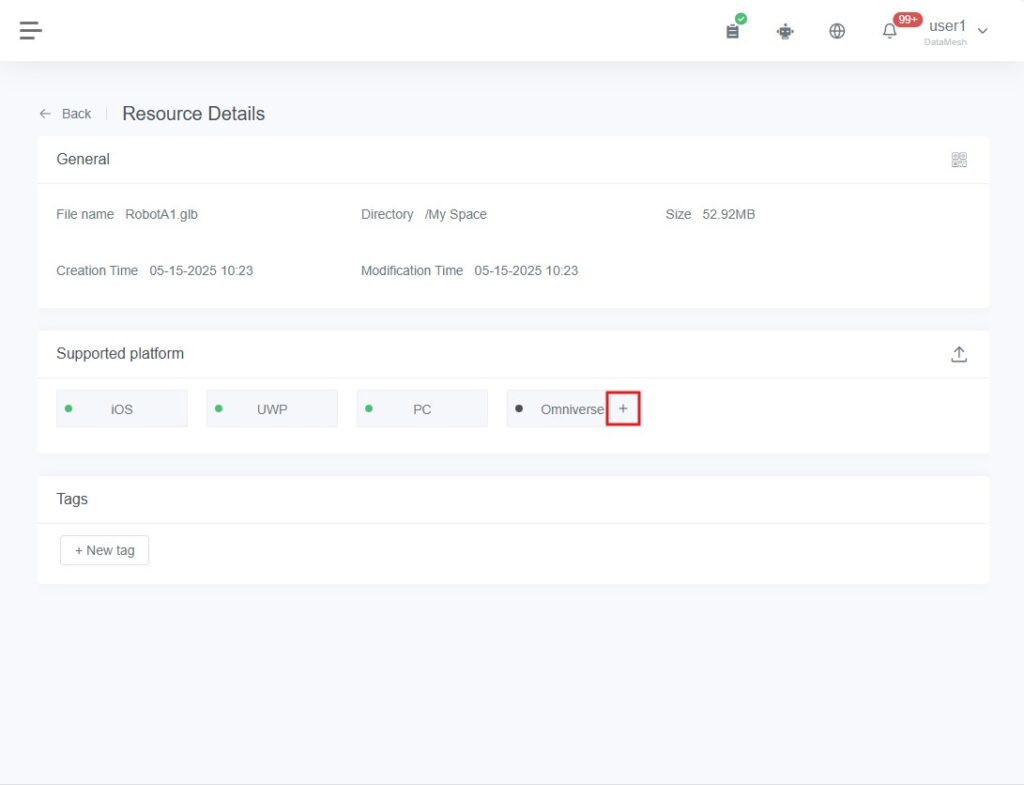Open the user1 account menu

tap(947, 27)
